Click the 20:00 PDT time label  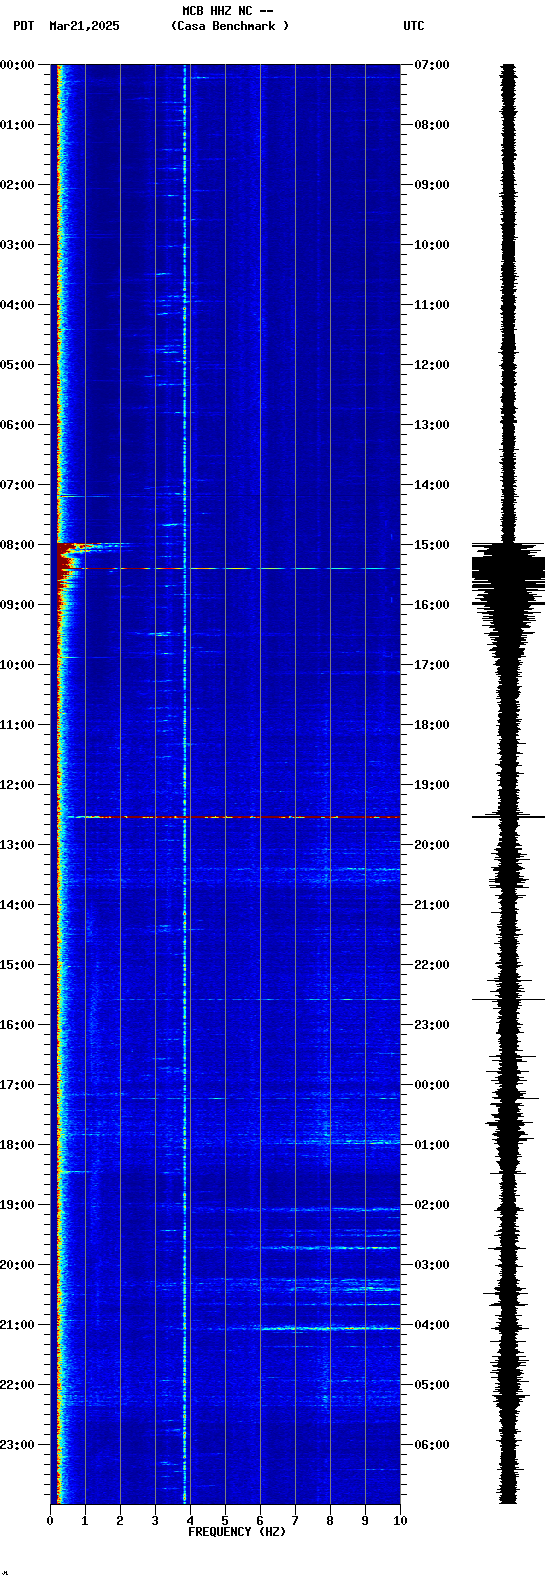[x=17, y=1265]
